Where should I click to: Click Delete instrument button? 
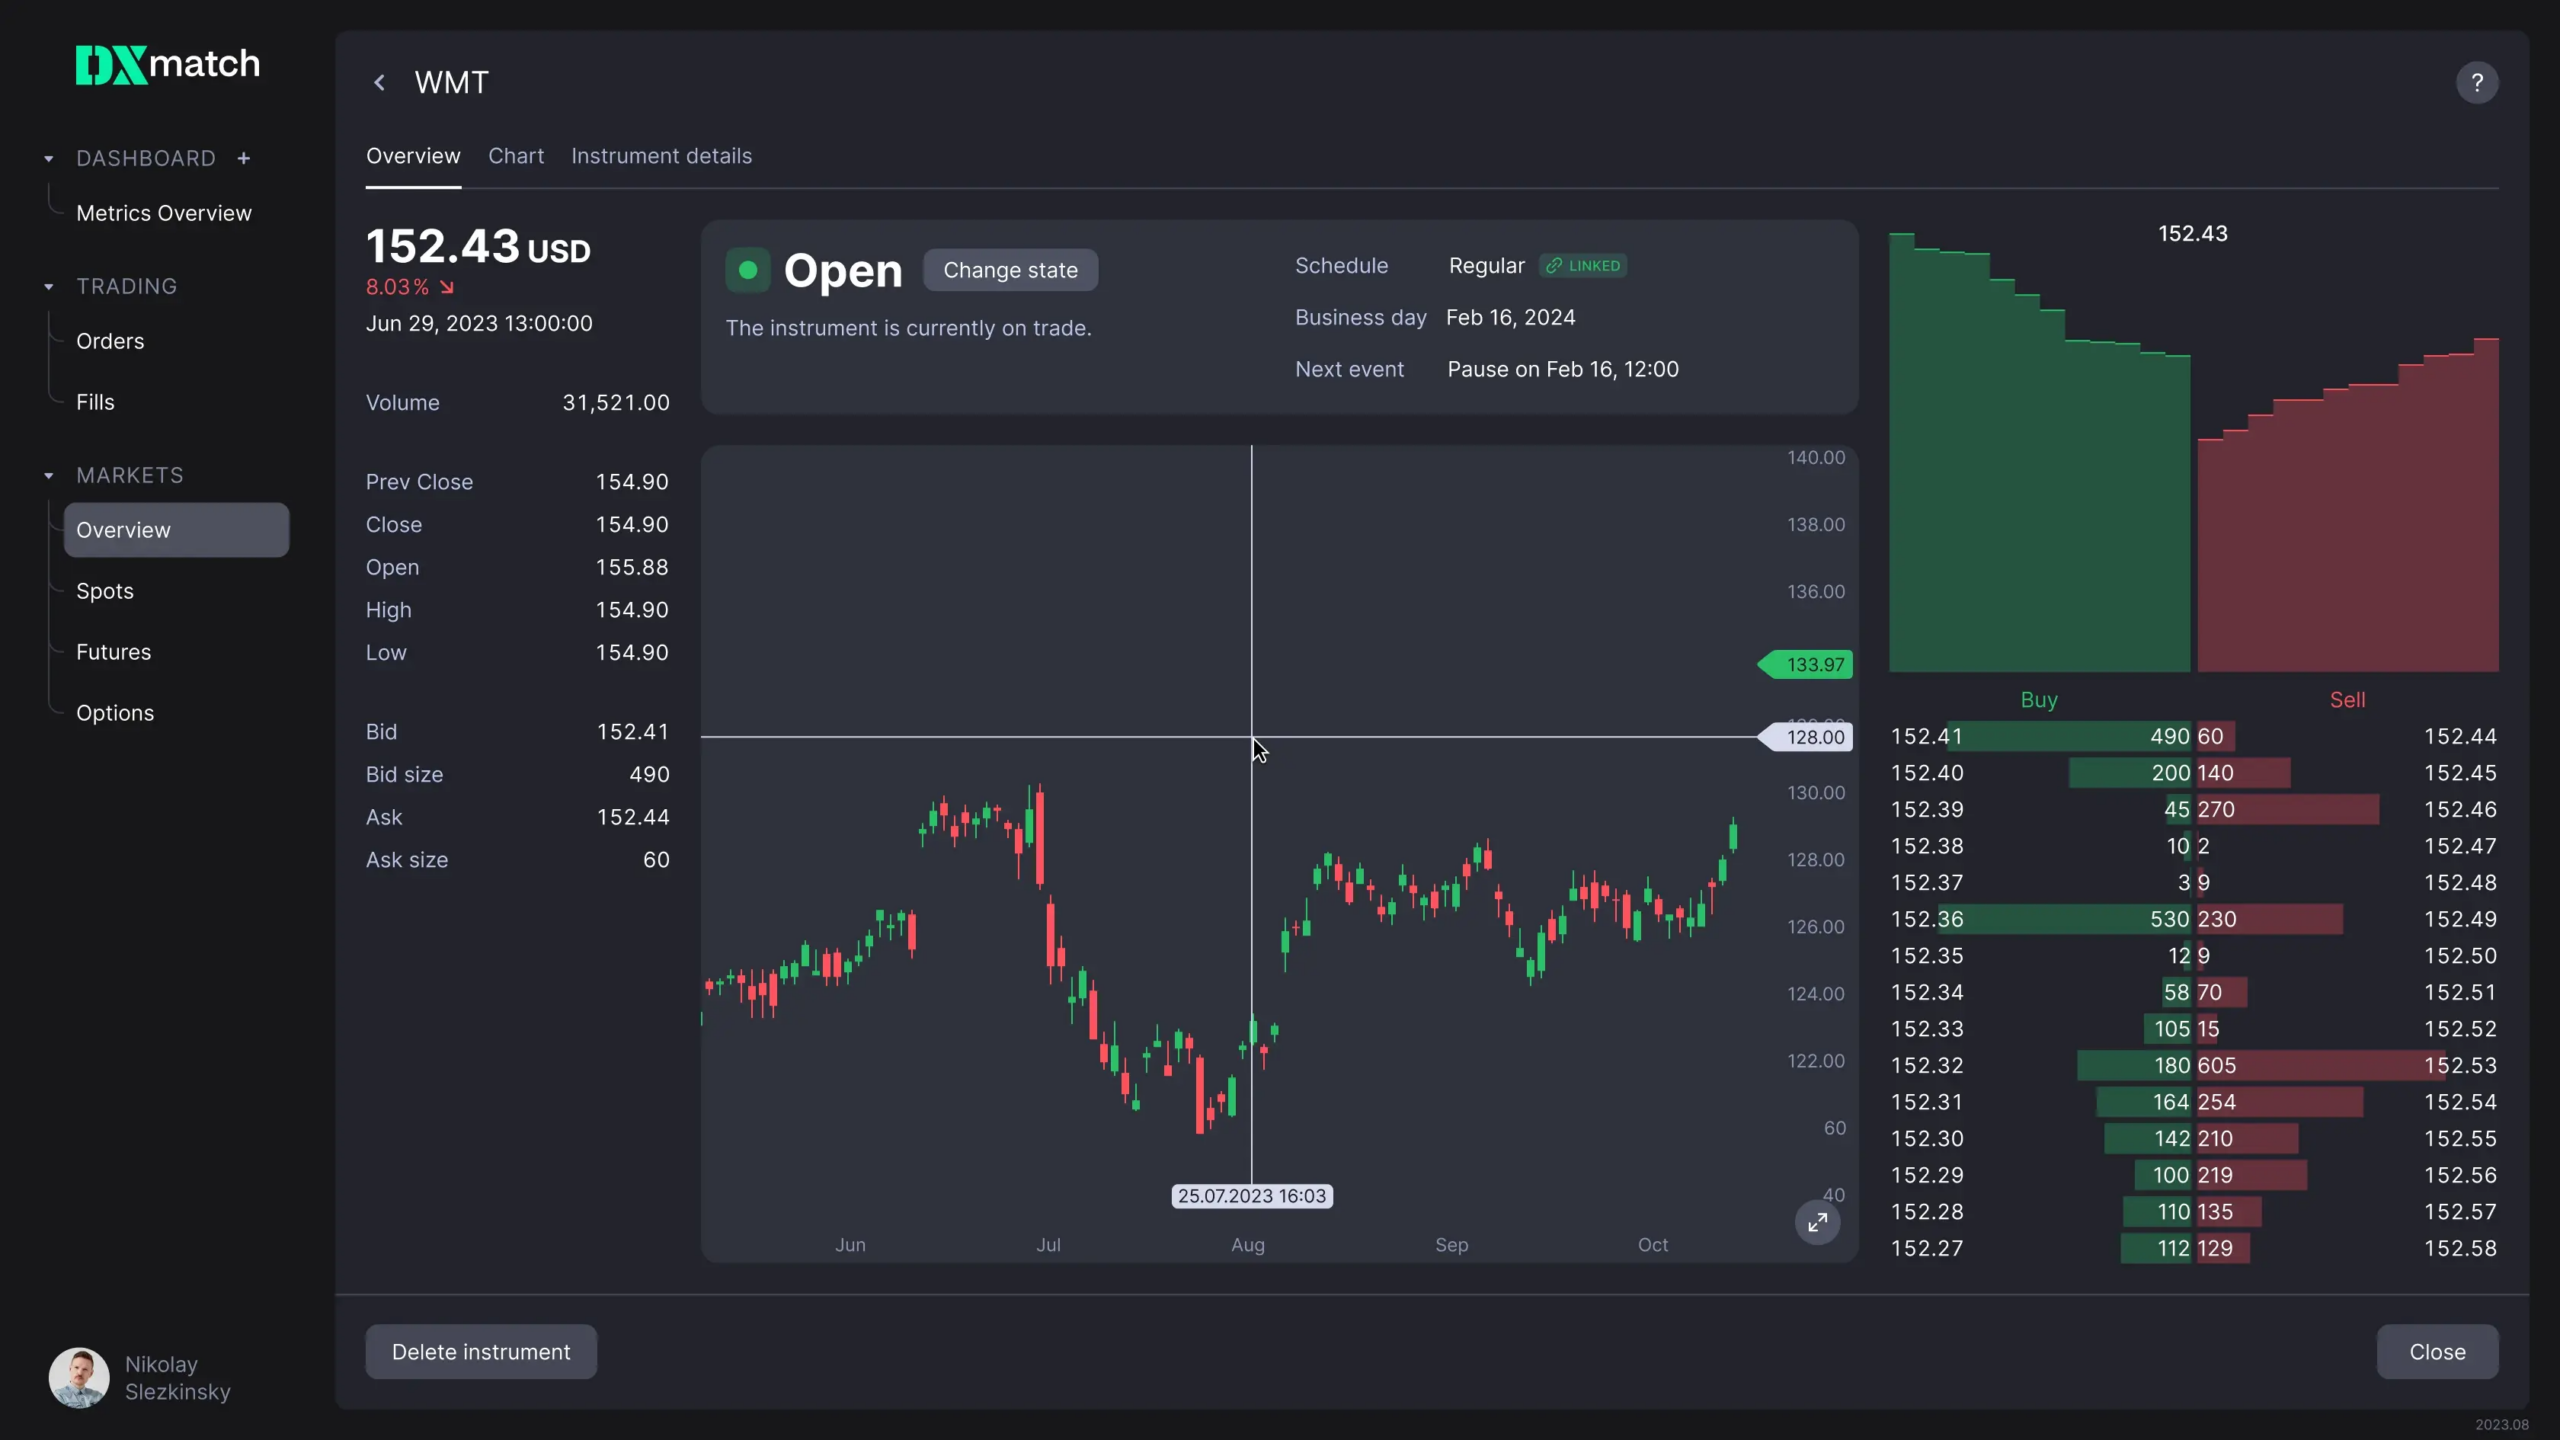coord(481,1352)
